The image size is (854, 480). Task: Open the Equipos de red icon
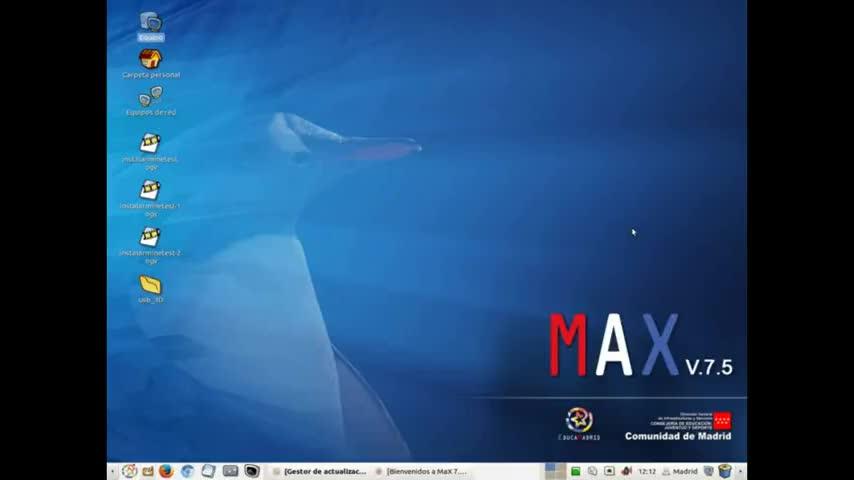tap(150, 101)
